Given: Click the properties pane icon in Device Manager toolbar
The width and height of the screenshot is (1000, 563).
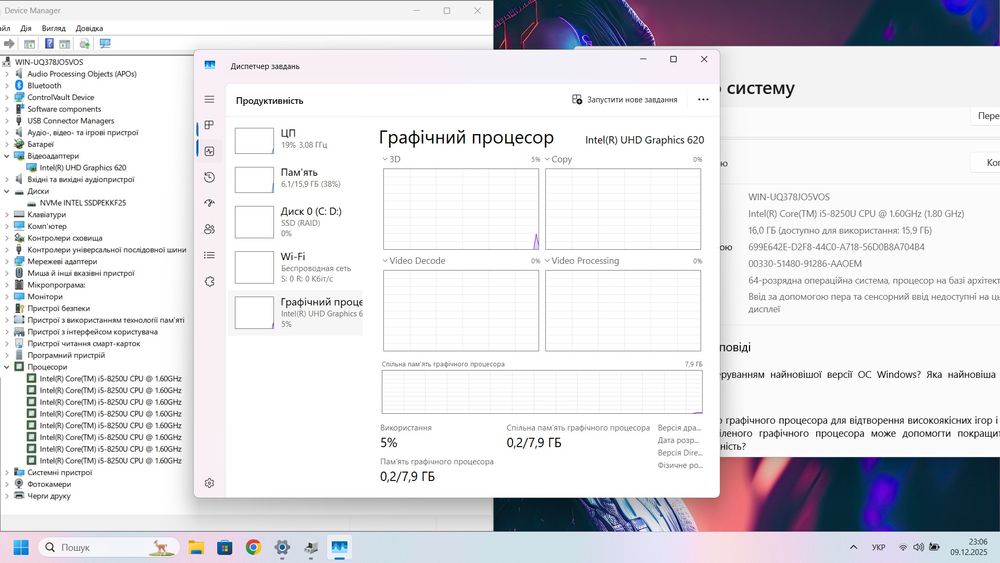Looking at the screenshot, I should click(x=64, y=43).
